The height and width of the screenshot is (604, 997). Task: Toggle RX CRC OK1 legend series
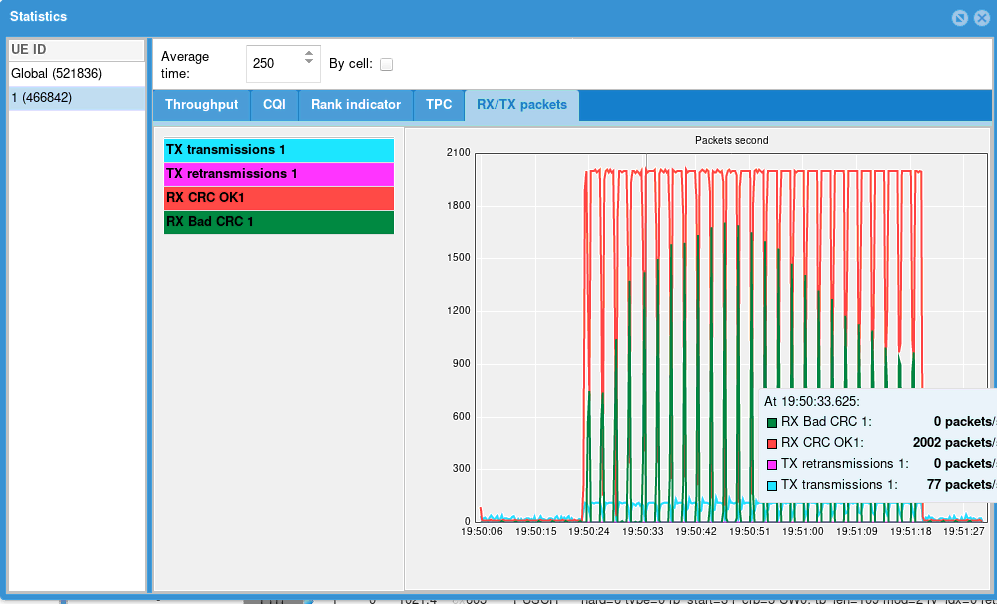click(278, 198)
